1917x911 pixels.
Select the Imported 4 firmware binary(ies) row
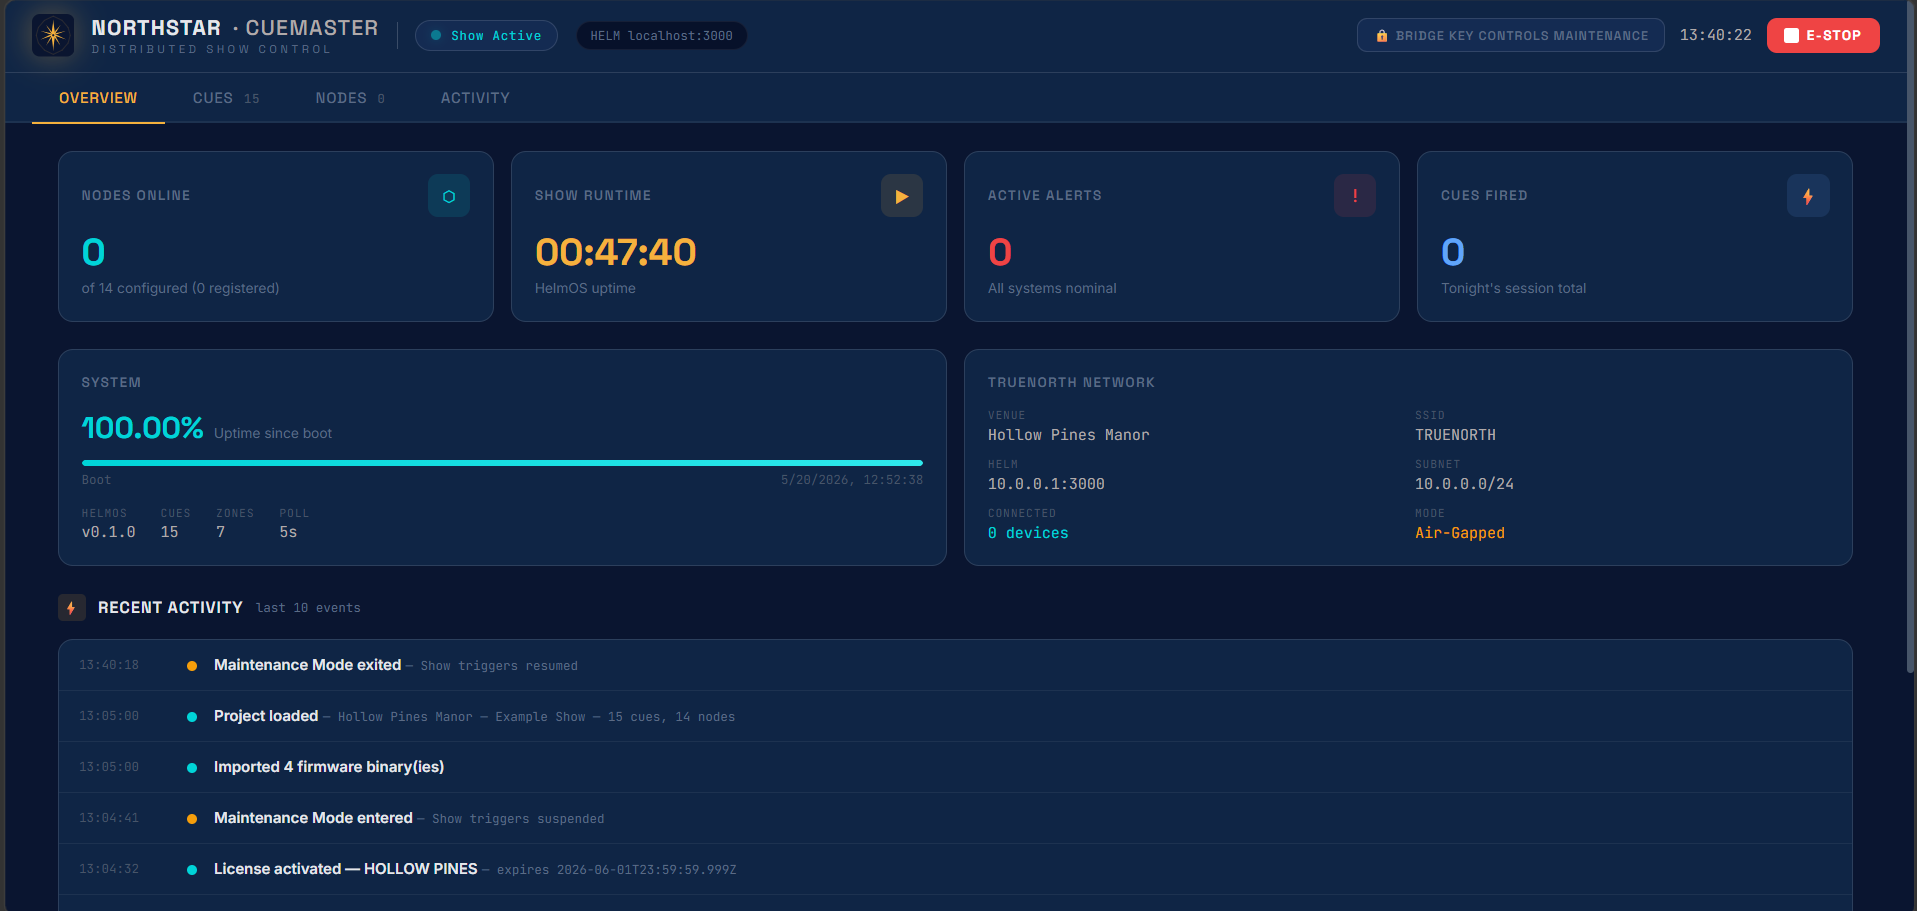(x=955, y=767)
